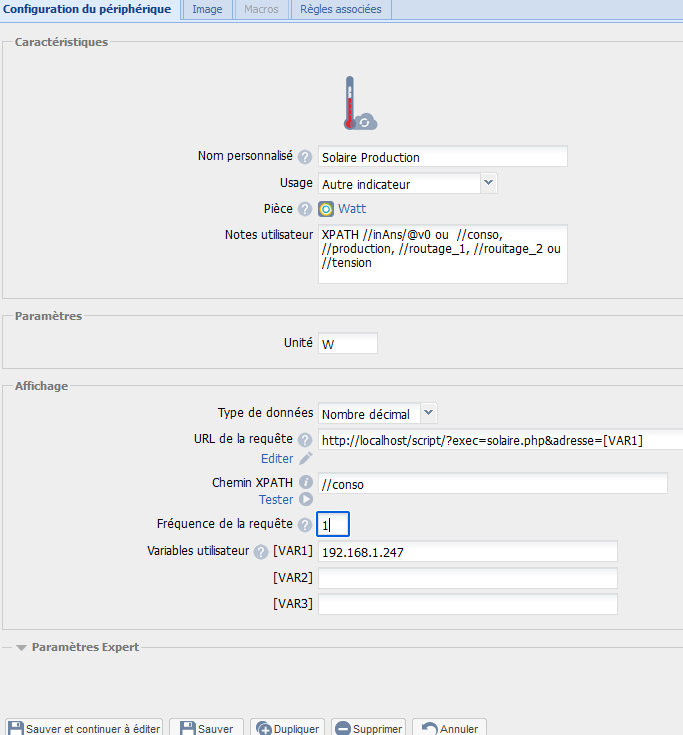683x735 pixels.
Task: Click the Supprimer button
Action: (x=368, y=728)
